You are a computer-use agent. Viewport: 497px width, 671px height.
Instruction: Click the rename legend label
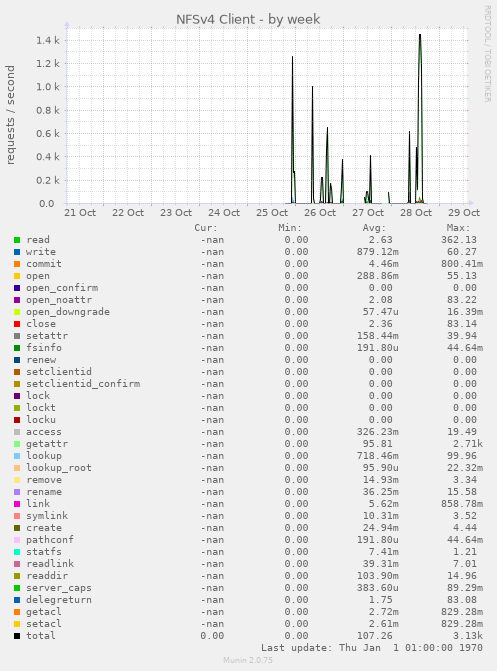coord(44,492)
